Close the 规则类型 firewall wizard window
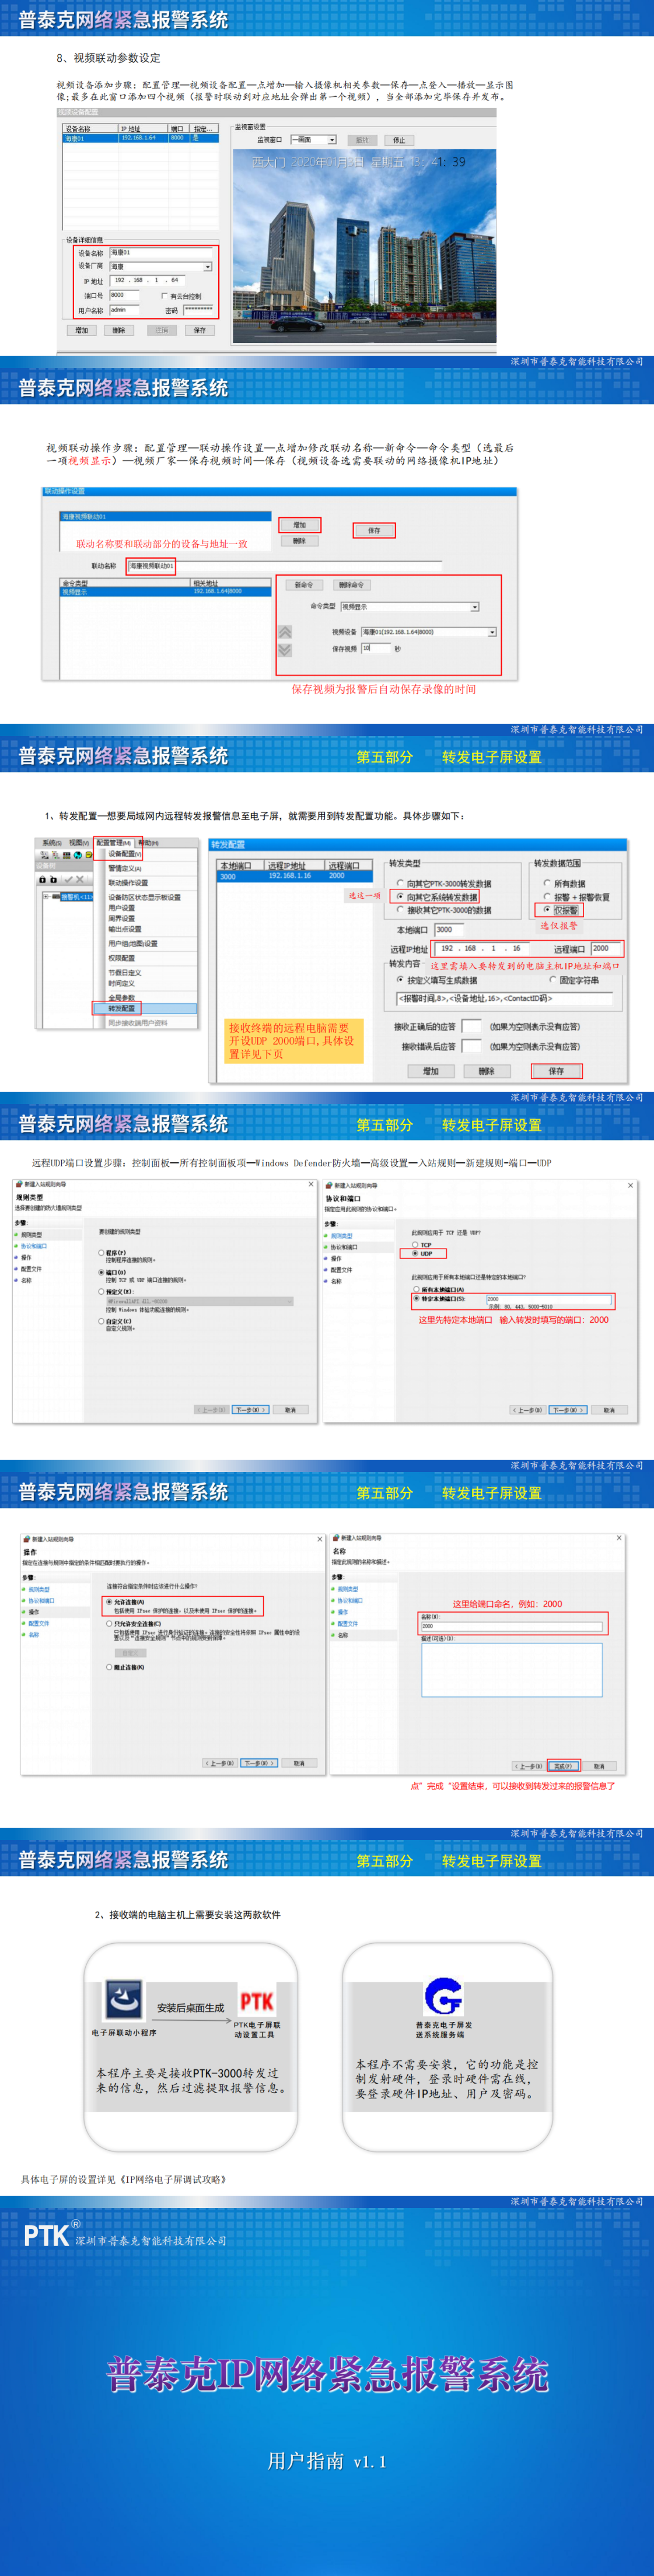The image size is (654, 2576). [310, 1184]
